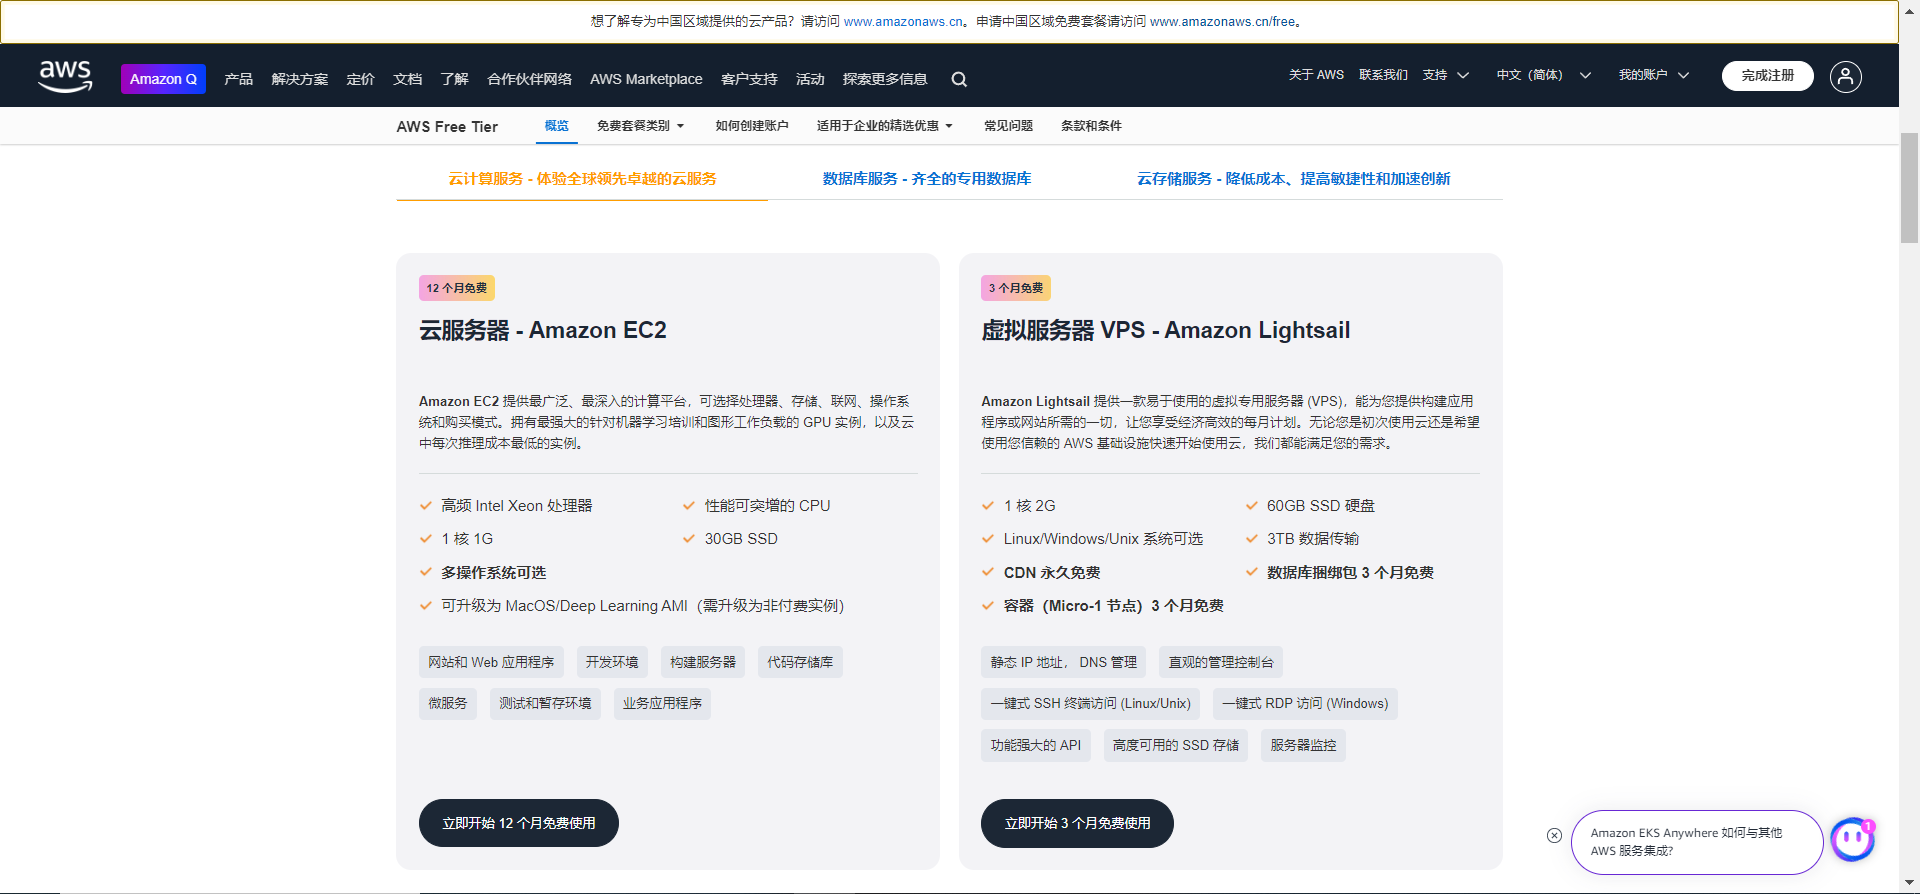Open the chat assistant bot icon

[x=1852, y=839]
